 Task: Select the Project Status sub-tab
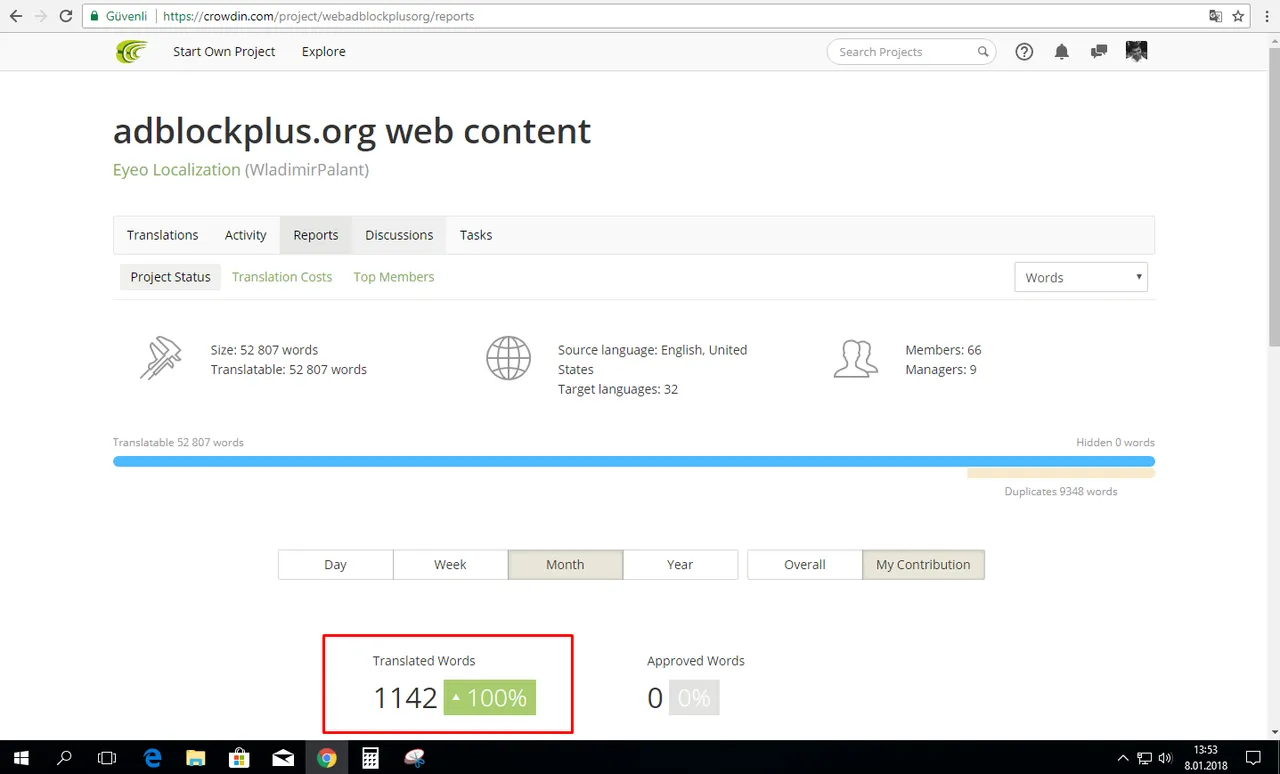coord(170,277)
